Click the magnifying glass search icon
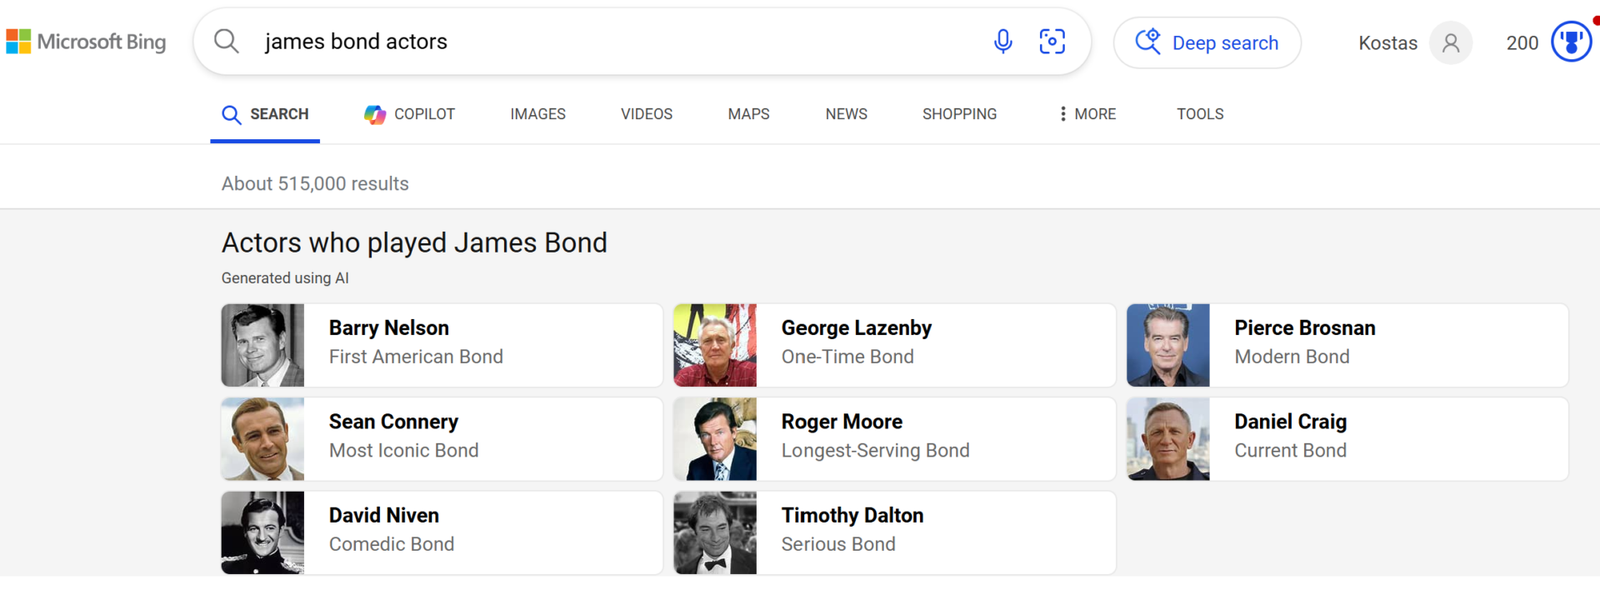 pos(227,41)
